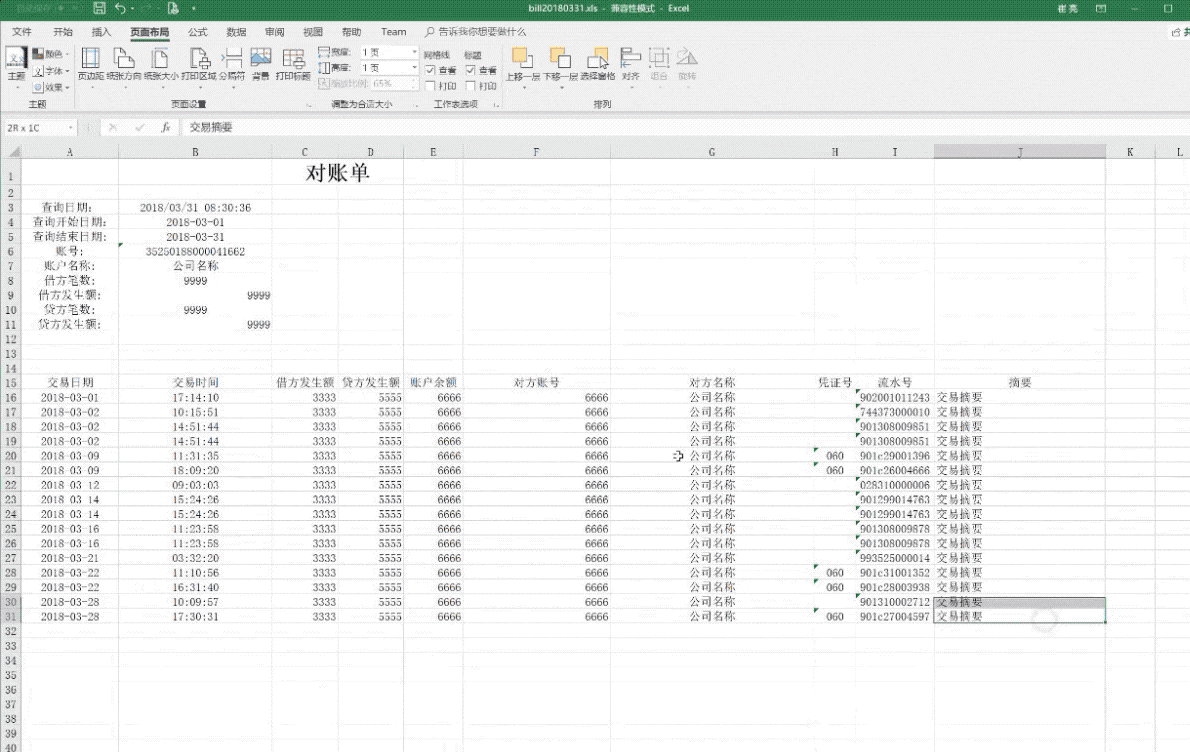This screenshot has width=1190, height=752.
Task: Switch to the Formulas (公式) tab
Action: point(198,32)
